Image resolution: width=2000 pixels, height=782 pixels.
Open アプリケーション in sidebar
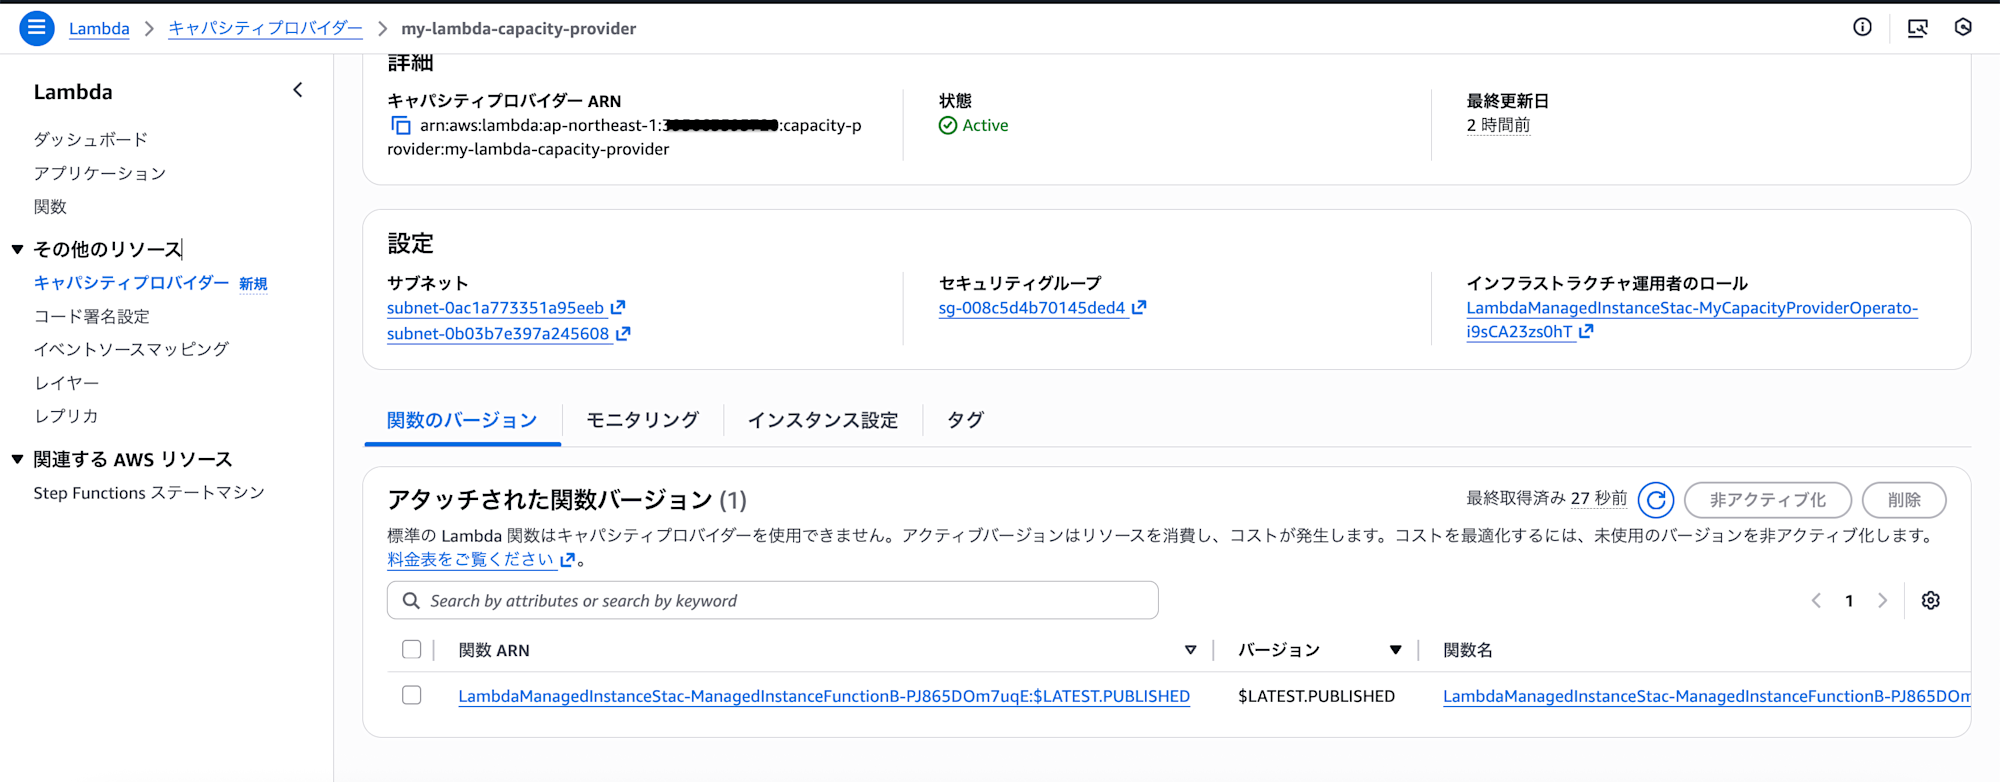pyautogui.click(x=100, y=173)
